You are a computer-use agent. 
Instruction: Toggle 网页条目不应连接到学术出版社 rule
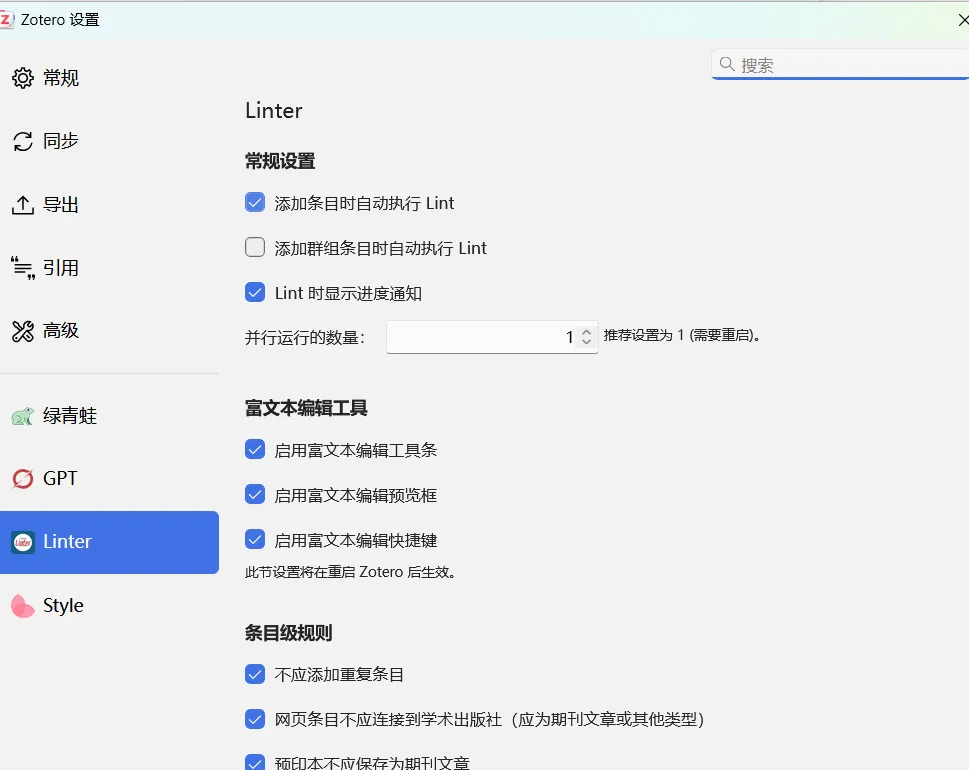click(255, 719)
